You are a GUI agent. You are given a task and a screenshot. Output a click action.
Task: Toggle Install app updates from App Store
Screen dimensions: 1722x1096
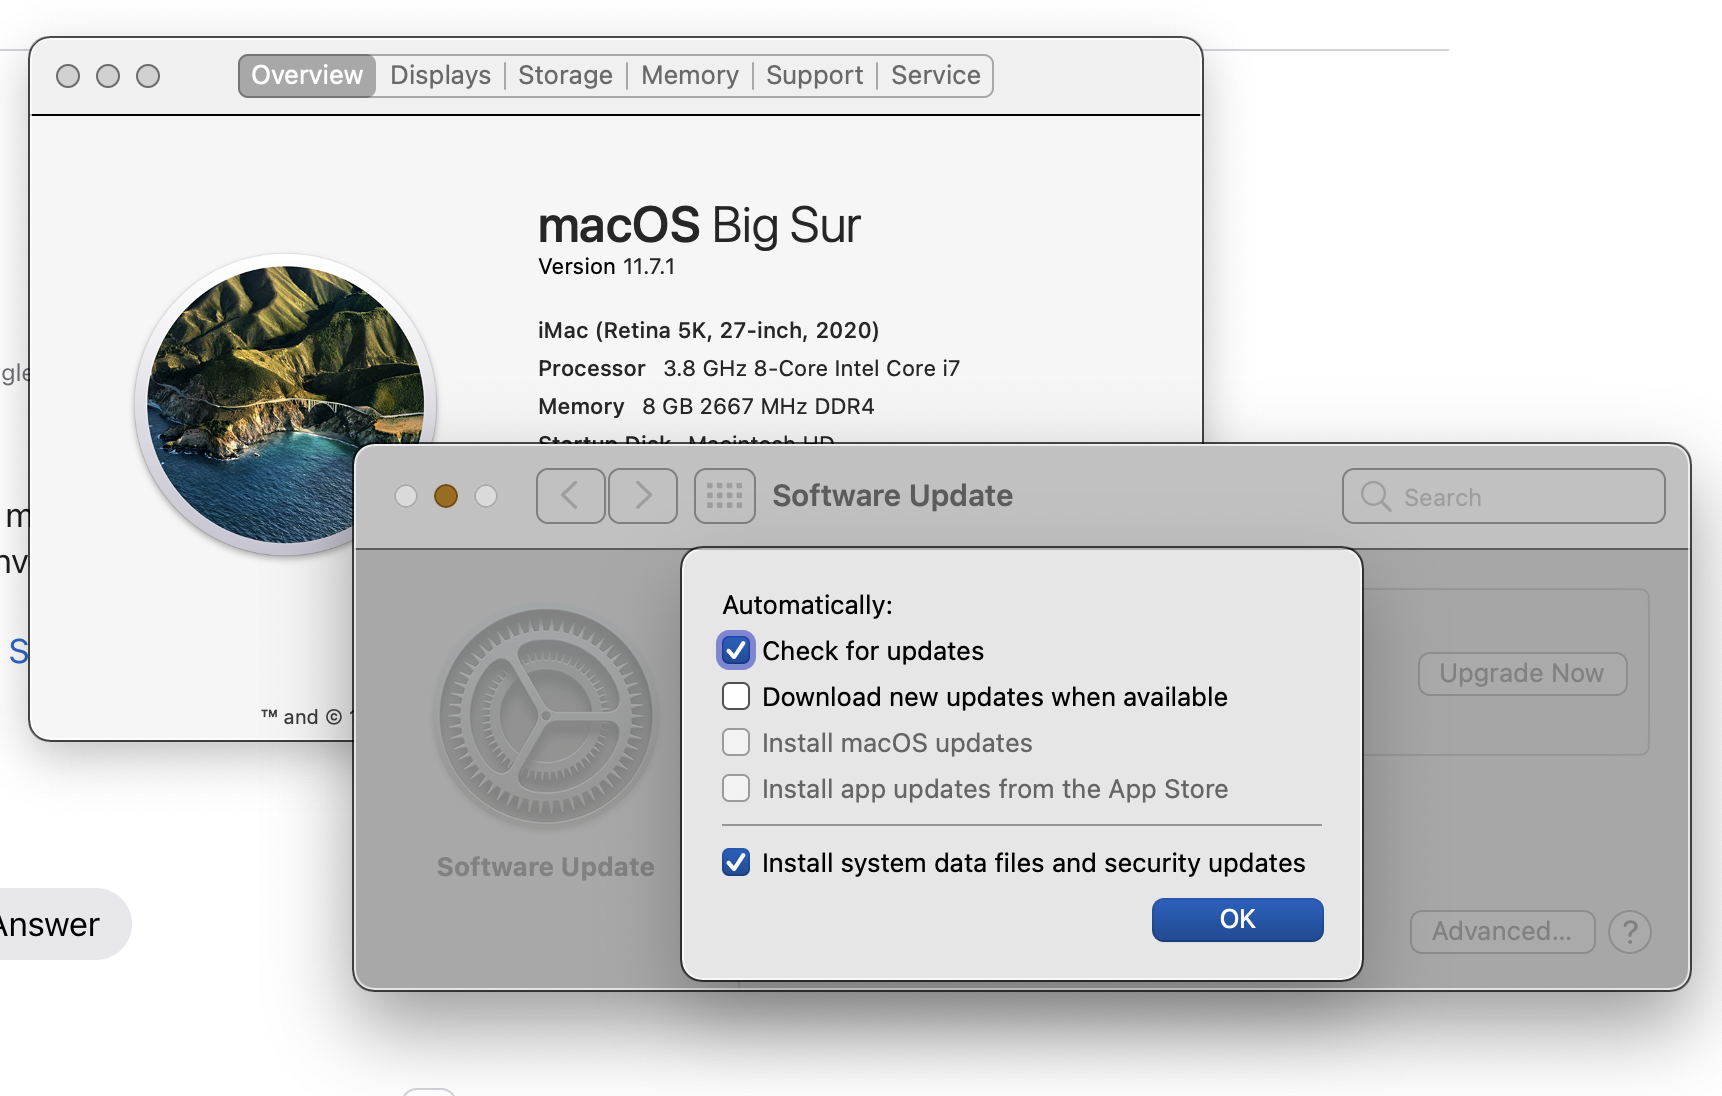(x=736, y=789)
